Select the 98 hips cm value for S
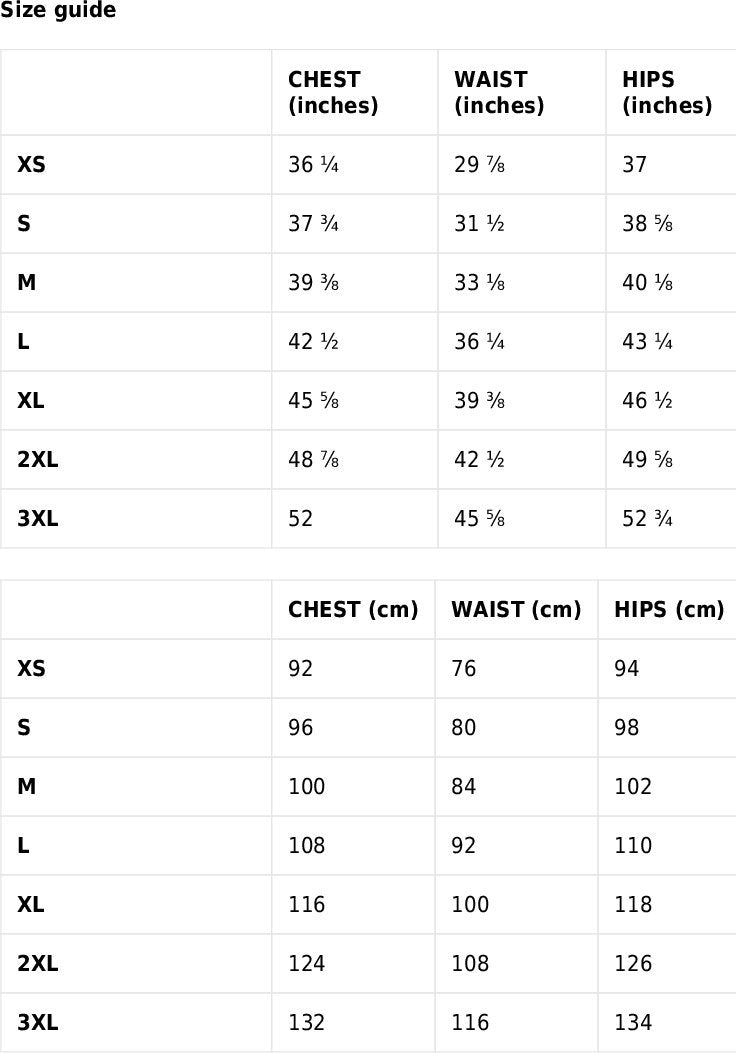This screenshot has width=736, height=1053. [627, 728]
